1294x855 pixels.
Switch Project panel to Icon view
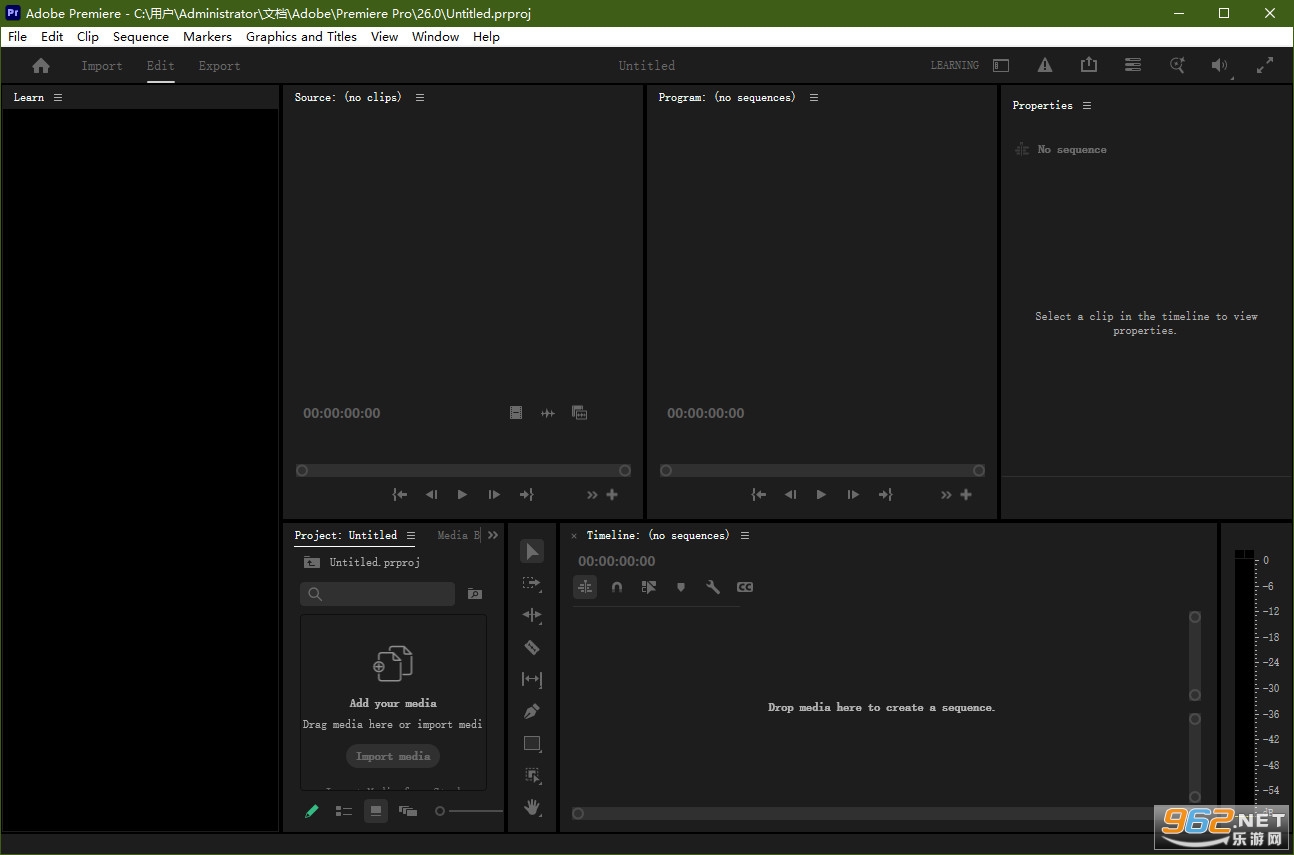(376, 811)
